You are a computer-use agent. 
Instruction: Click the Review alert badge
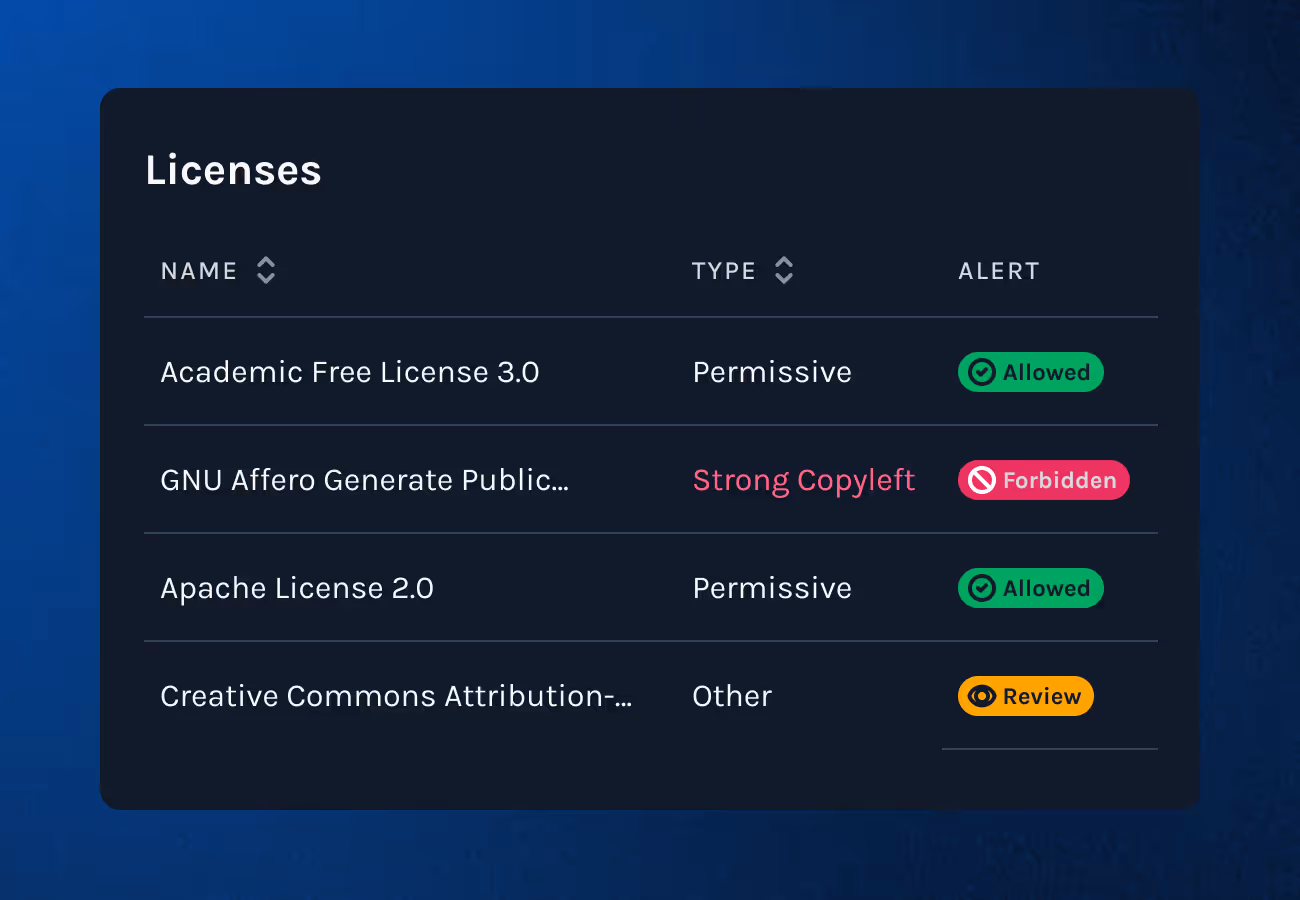coord(1026,696)
